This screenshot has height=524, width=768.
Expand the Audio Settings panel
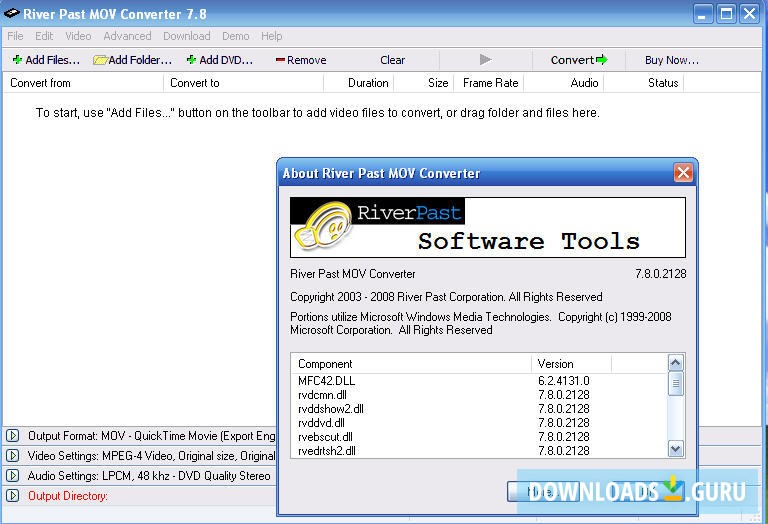pyautogui.click(x=13, y=476)
